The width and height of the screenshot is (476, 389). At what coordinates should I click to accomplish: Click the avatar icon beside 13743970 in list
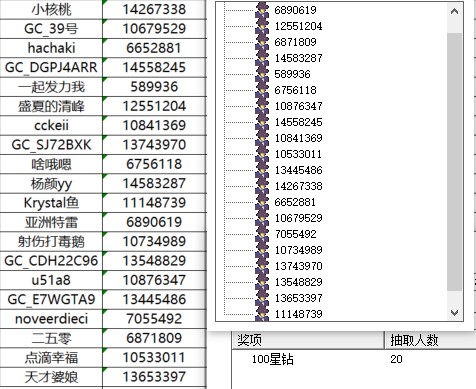(x=262, y=266)
